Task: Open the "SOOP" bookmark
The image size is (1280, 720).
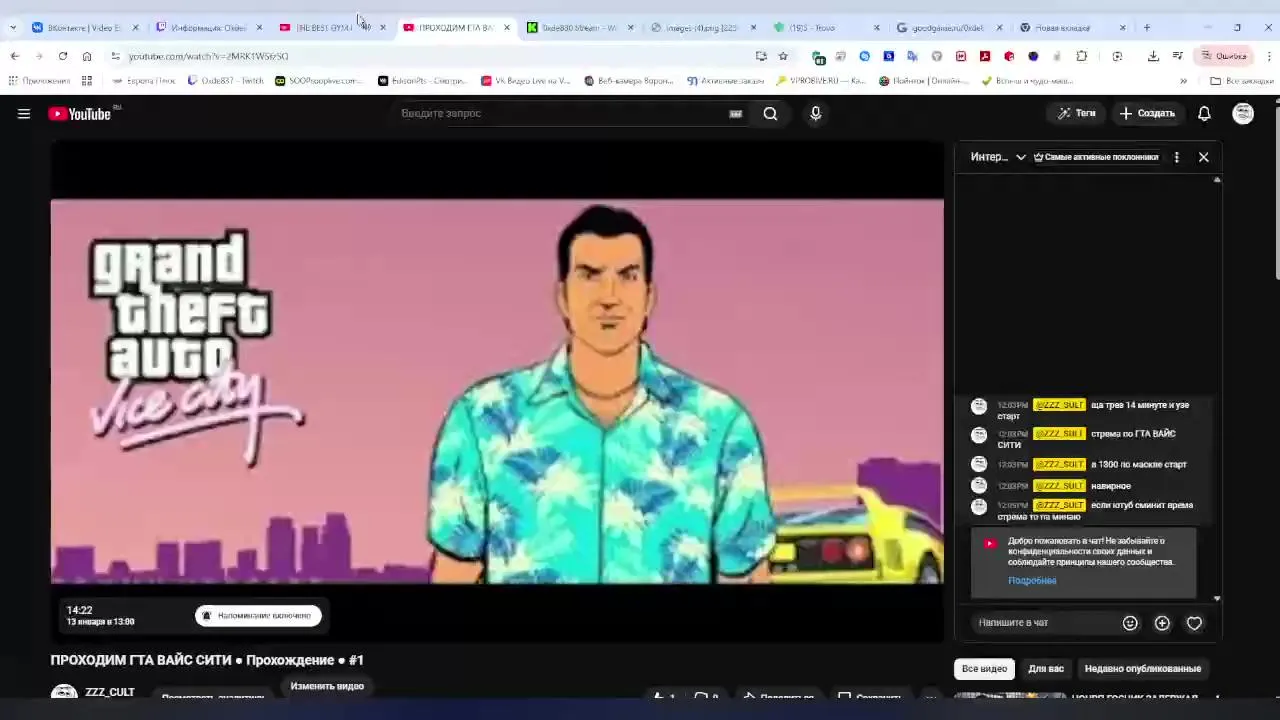Action: [318, 81]
